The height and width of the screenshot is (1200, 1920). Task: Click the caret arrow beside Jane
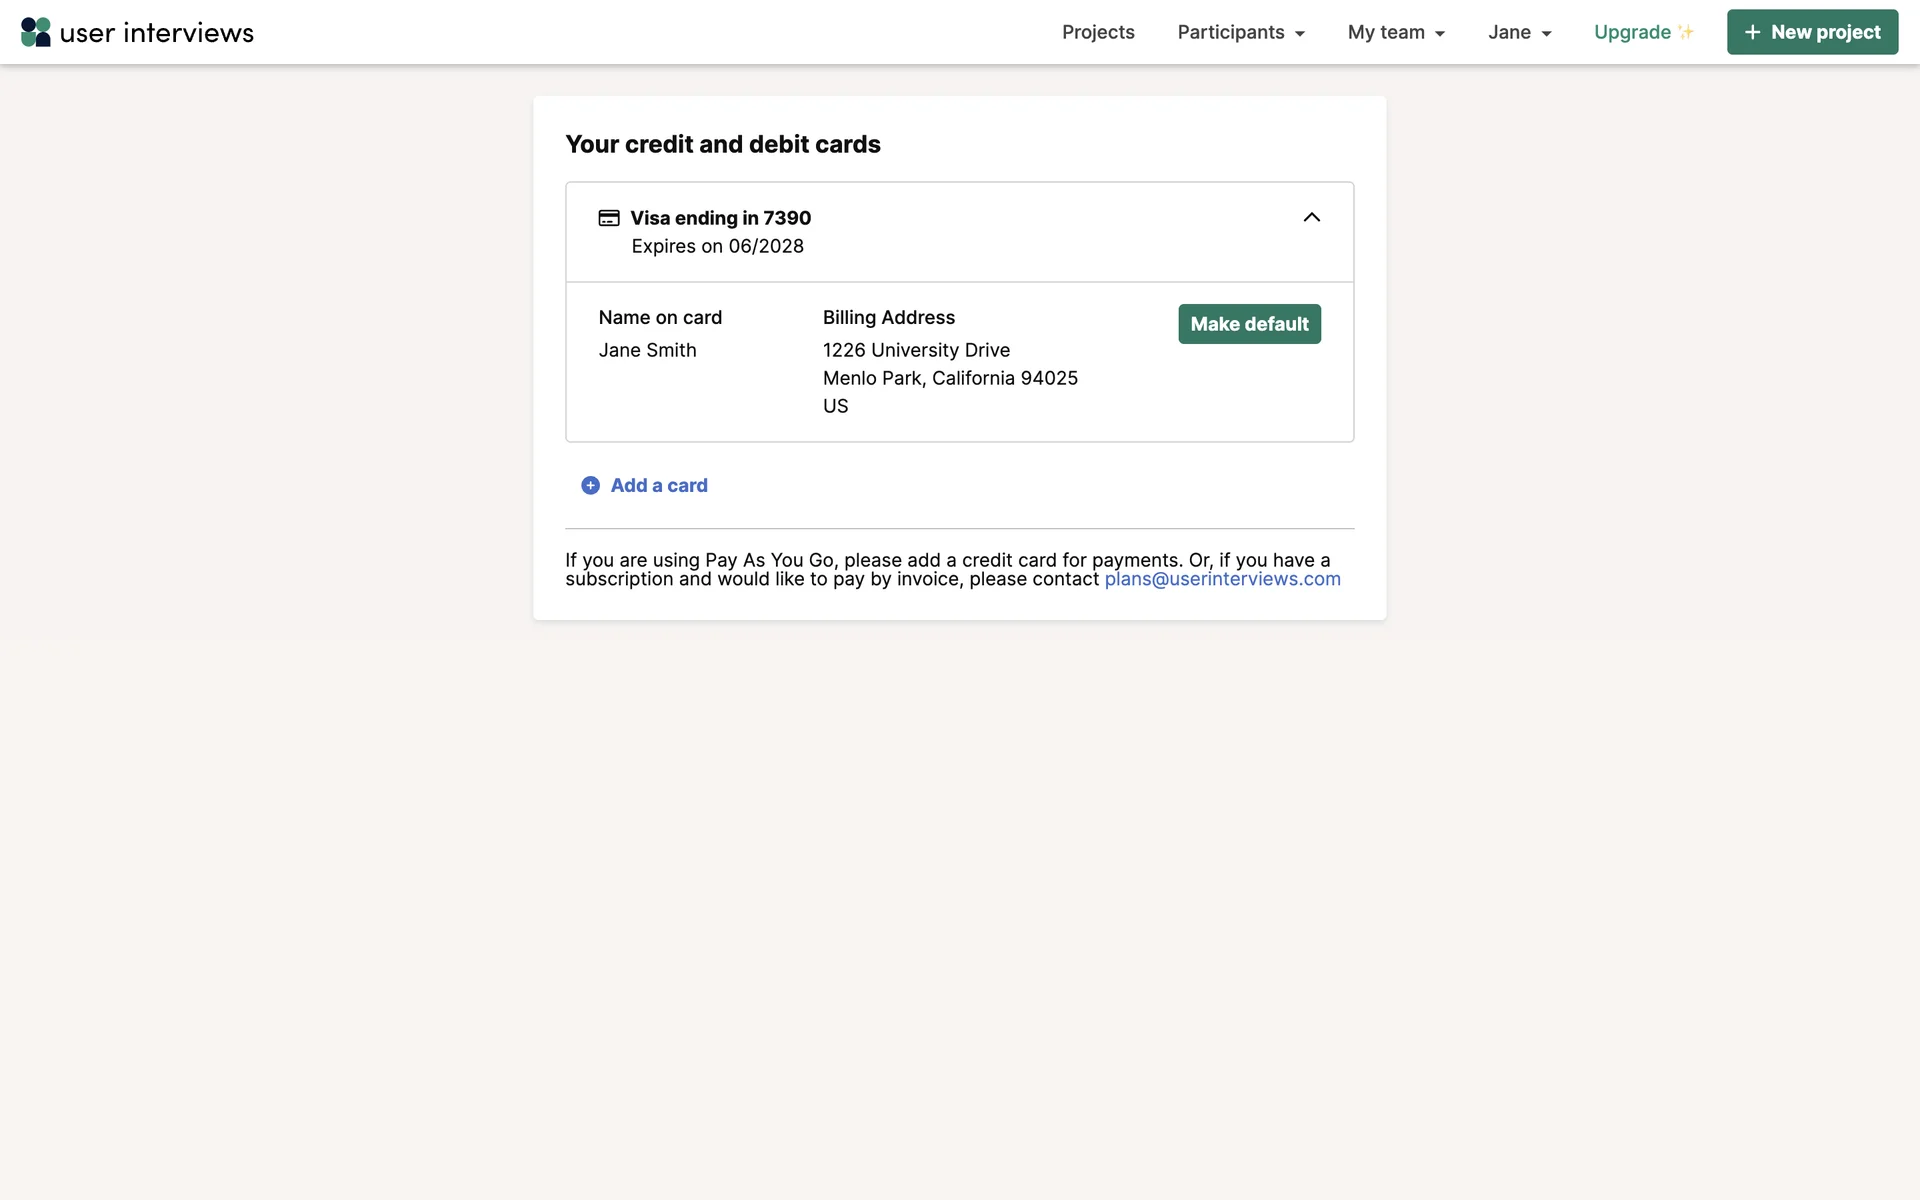point(1546,34)
